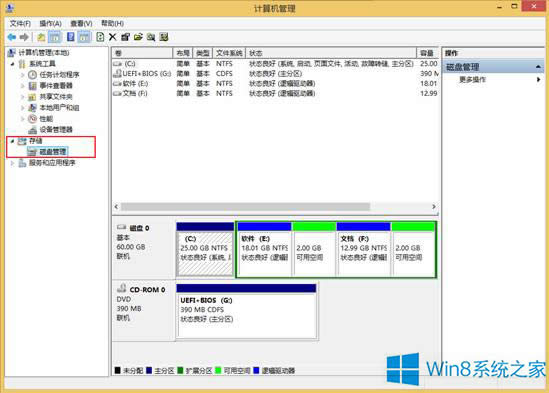This screenshot has width=549, height=393.
Task: Toggle the Show/Hide Console Tree toolbar icon
Action: point(54,37)
